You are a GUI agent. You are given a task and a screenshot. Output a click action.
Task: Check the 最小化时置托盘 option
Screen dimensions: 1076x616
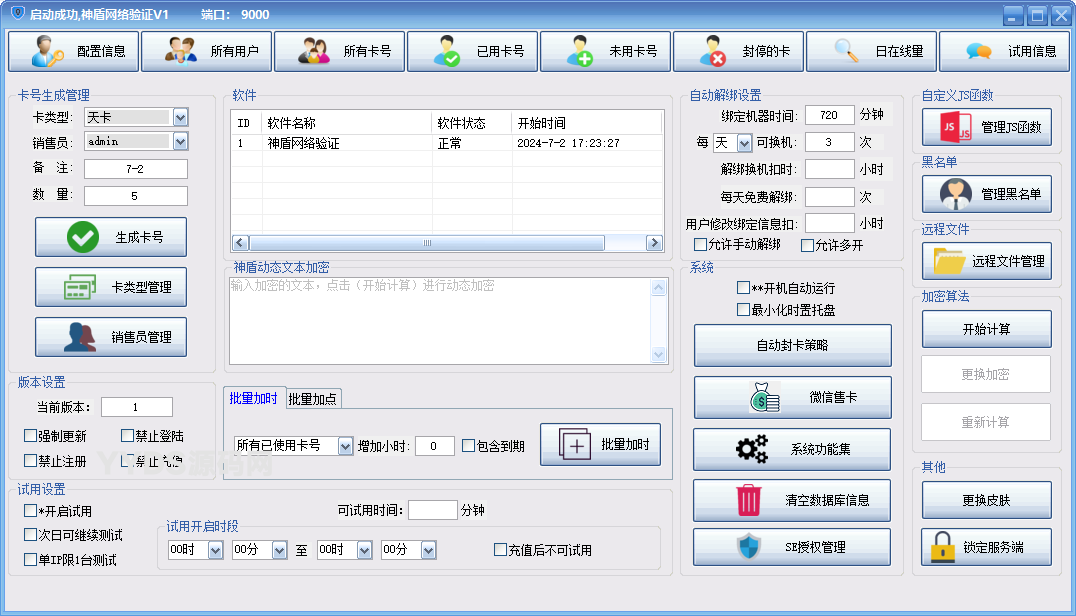tap(743, 310)
